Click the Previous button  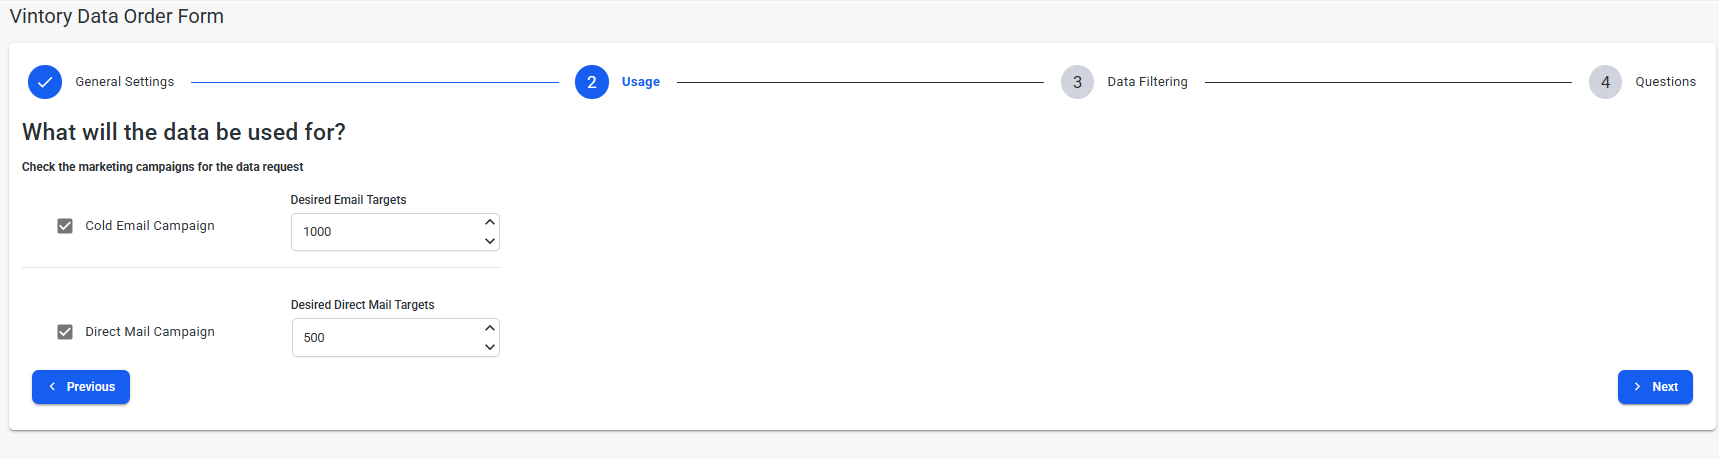pos(81,387)
